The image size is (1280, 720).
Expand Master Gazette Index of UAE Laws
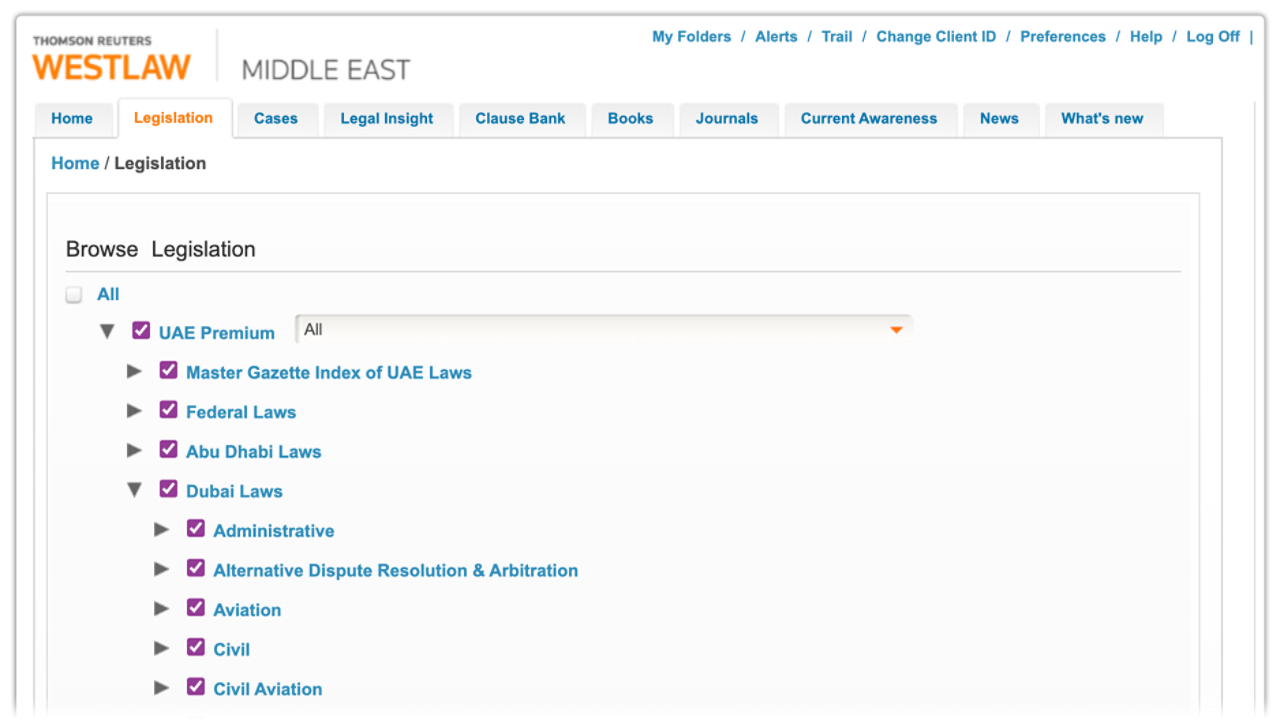(134, 372)
